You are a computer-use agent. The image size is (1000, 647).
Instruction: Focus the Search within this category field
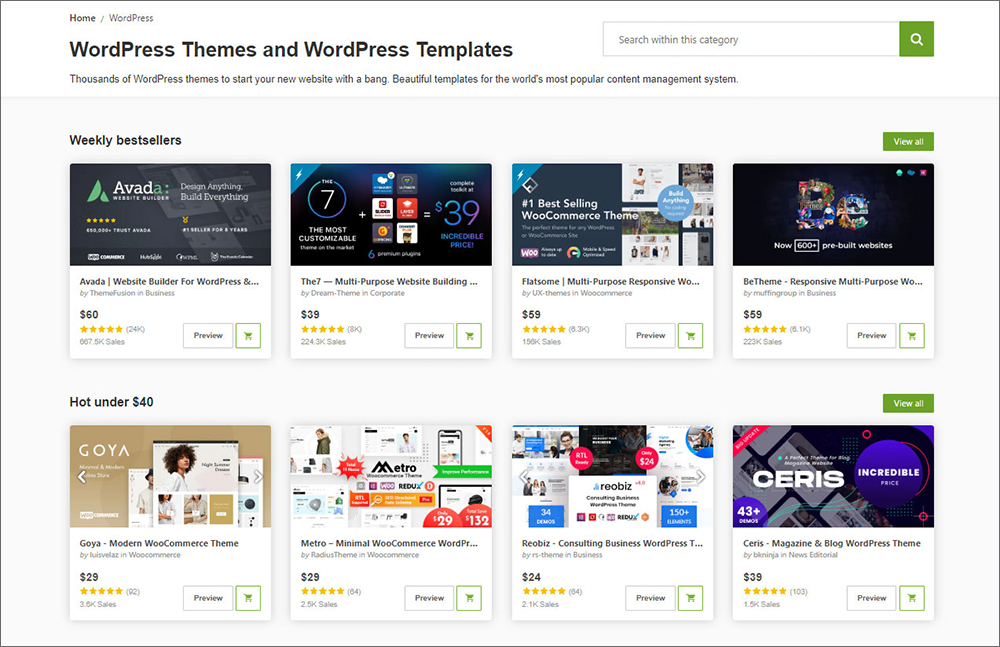tap(751, 39)
